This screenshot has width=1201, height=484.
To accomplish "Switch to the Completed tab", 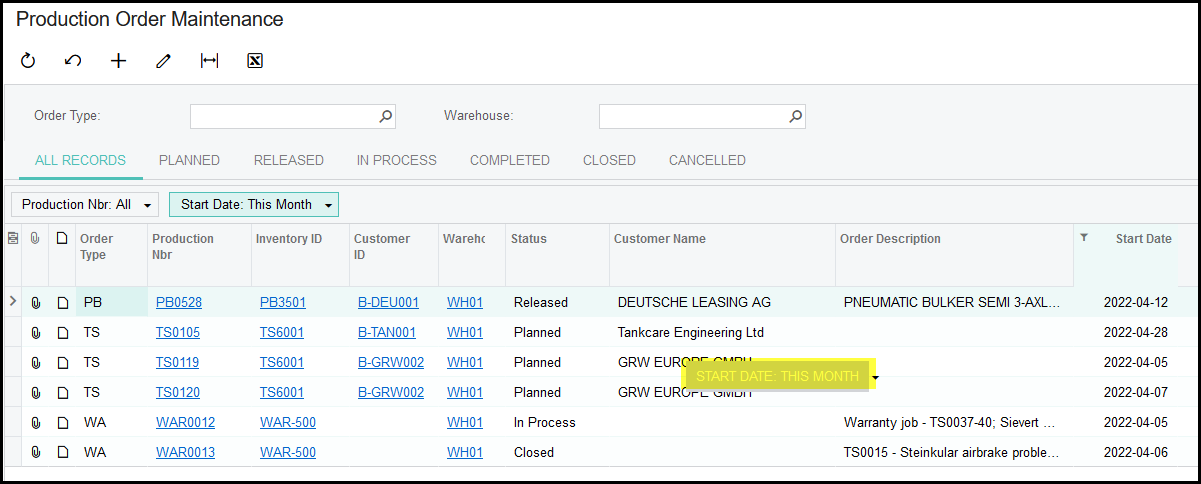I will click(x=509, y=160).
